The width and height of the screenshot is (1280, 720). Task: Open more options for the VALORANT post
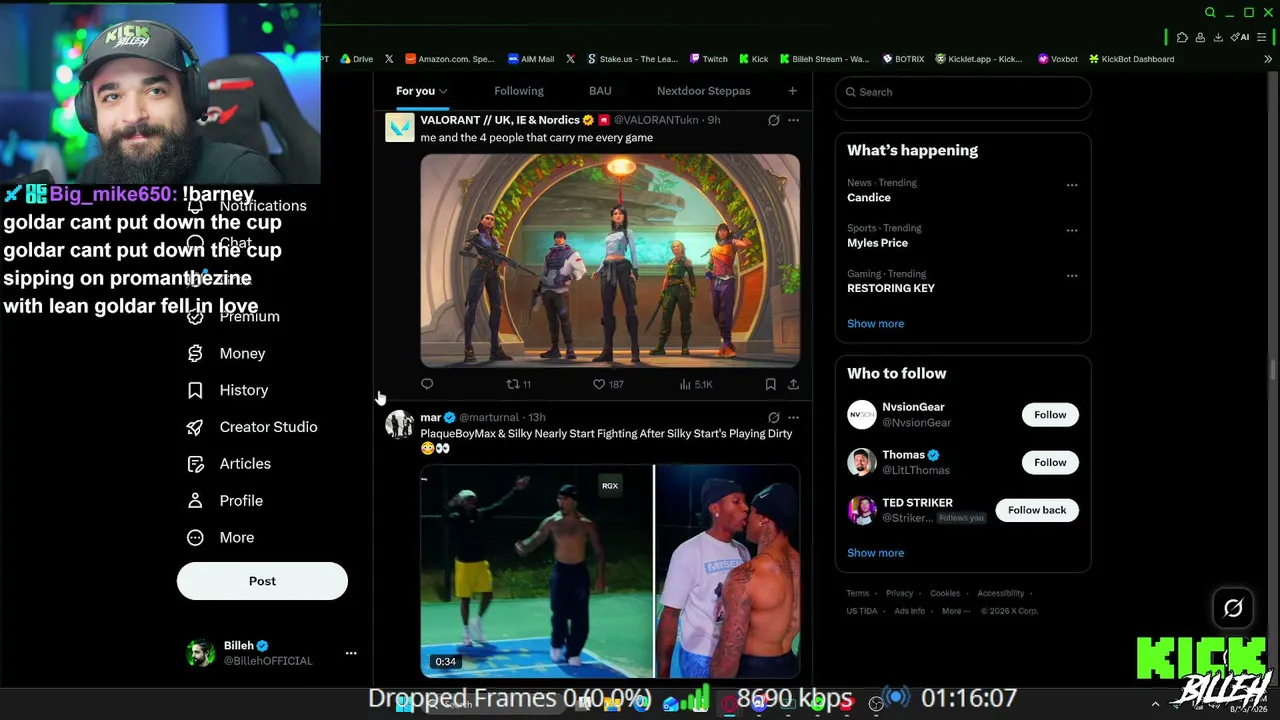[x=793, y=120]
